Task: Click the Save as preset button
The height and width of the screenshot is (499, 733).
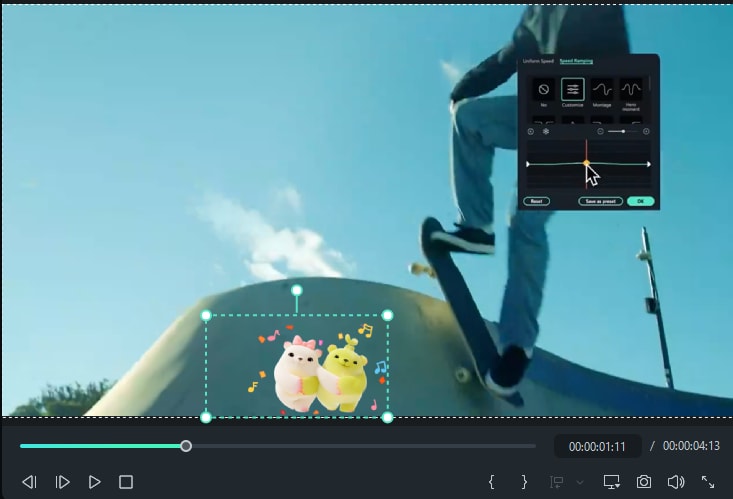Action: coord(600,201)
